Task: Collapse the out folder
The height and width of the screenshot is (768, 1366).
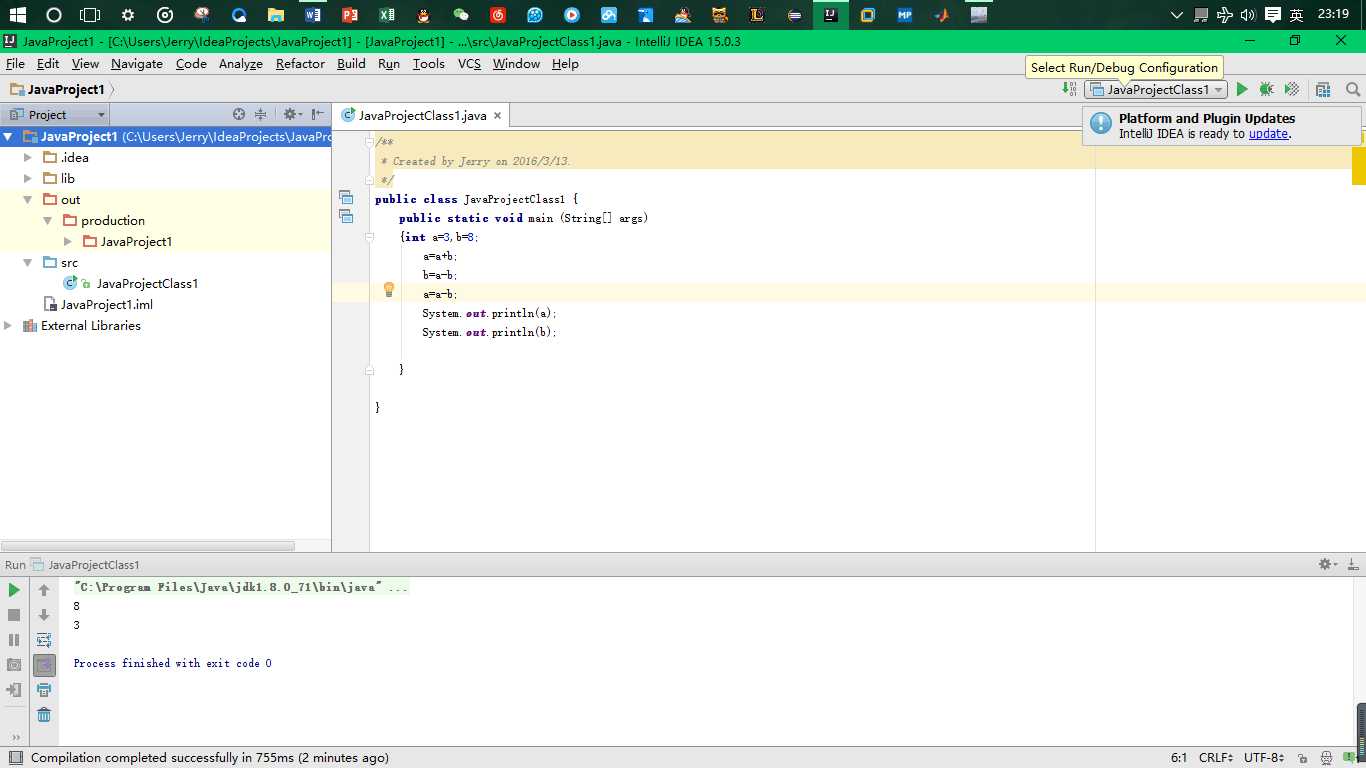Action: pyautogui.click(x=28, y=200)
